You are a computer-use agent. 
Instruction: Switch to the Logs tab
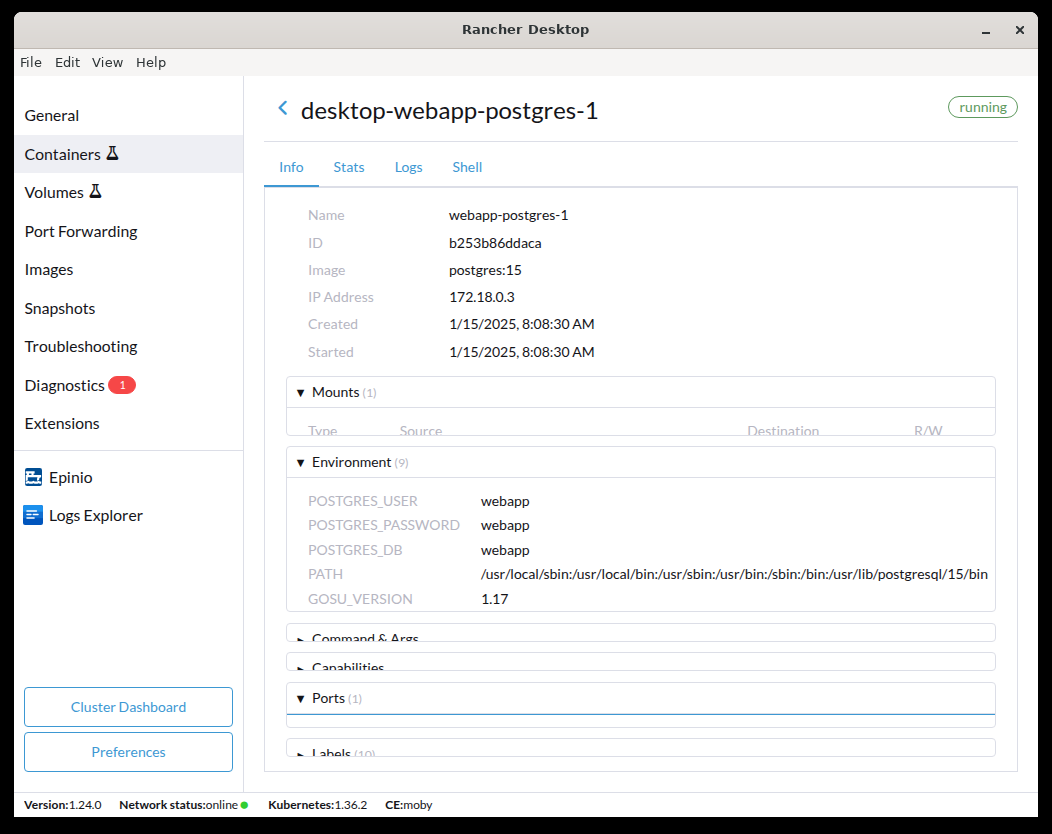[x=409, y=167]
